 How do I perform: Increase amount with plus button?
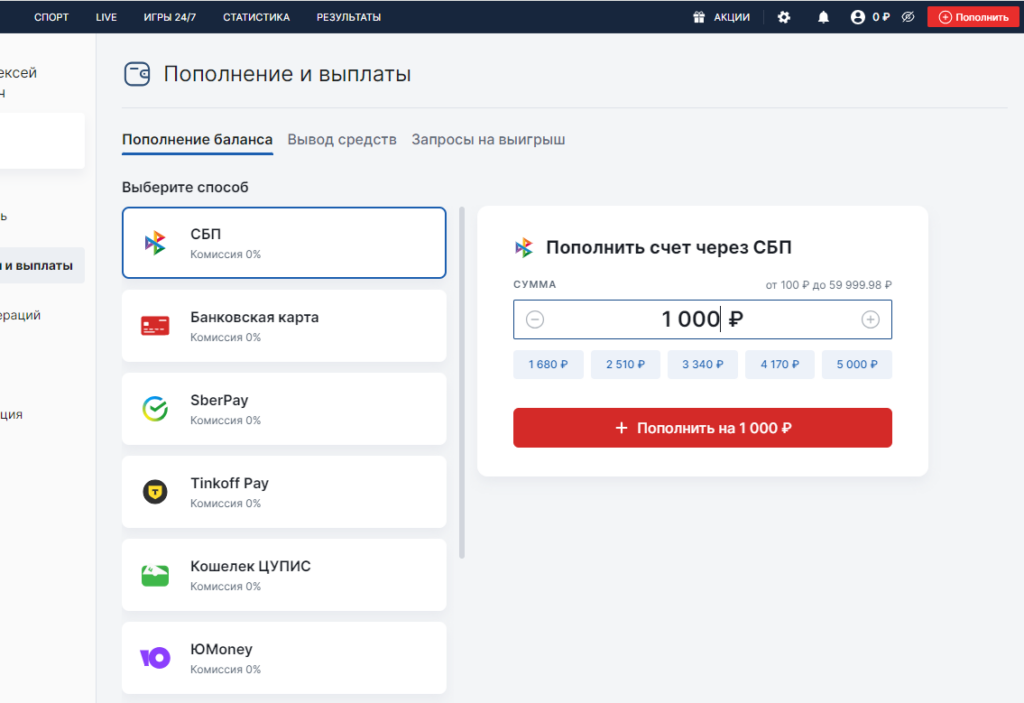pyautogui.click(x=870, y=319)
